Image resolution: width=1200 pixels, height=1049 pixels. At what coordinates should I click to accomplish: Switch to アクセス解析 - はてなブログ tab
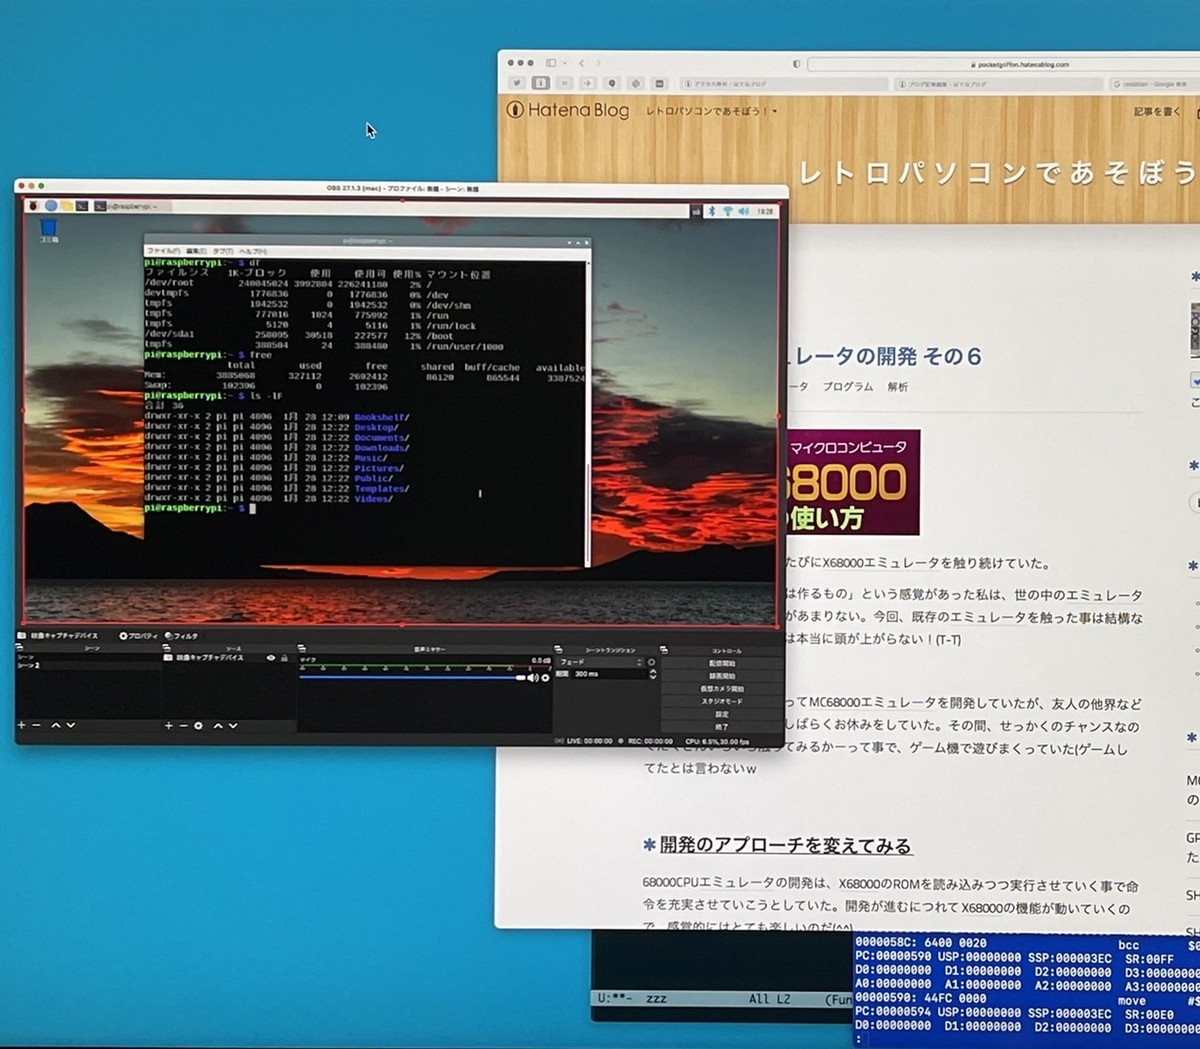783,84
